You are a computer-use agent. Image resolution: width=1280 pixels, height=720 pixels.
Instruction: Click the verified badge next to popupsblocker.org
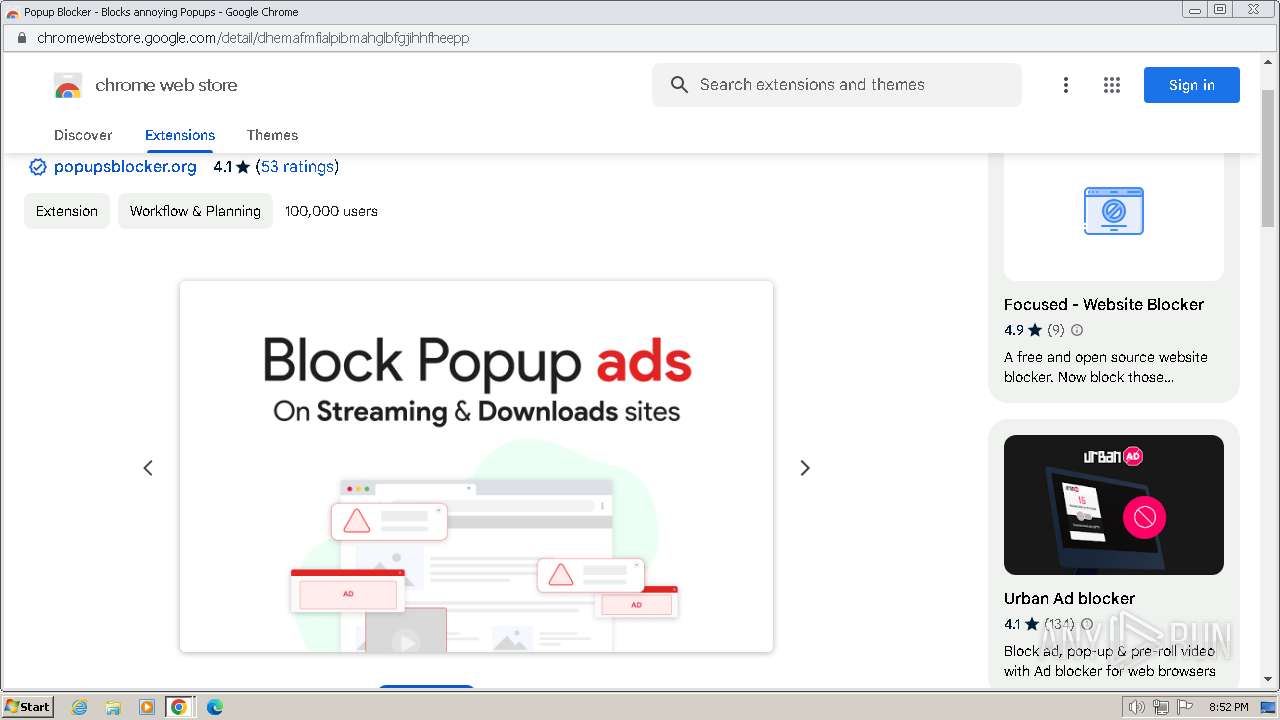click(38, 167)
